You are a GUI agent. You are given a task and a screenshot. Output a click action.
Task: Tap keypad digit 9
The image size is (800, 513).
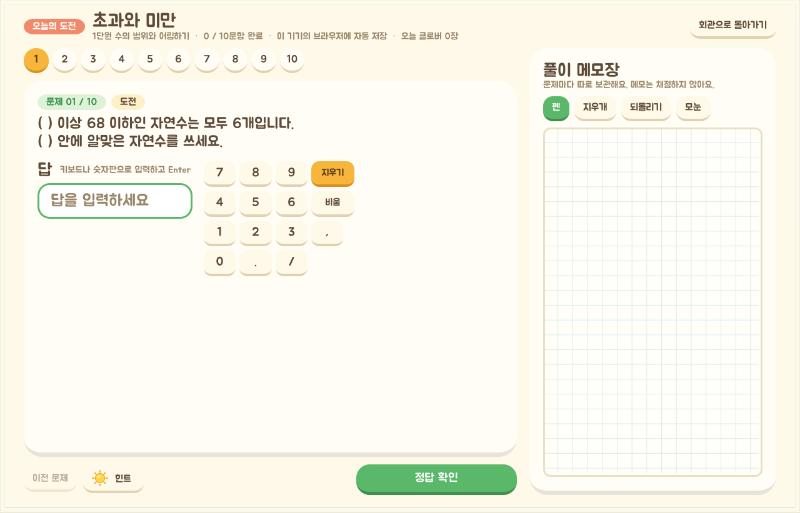pyautogui.click(x=291, y=173)
